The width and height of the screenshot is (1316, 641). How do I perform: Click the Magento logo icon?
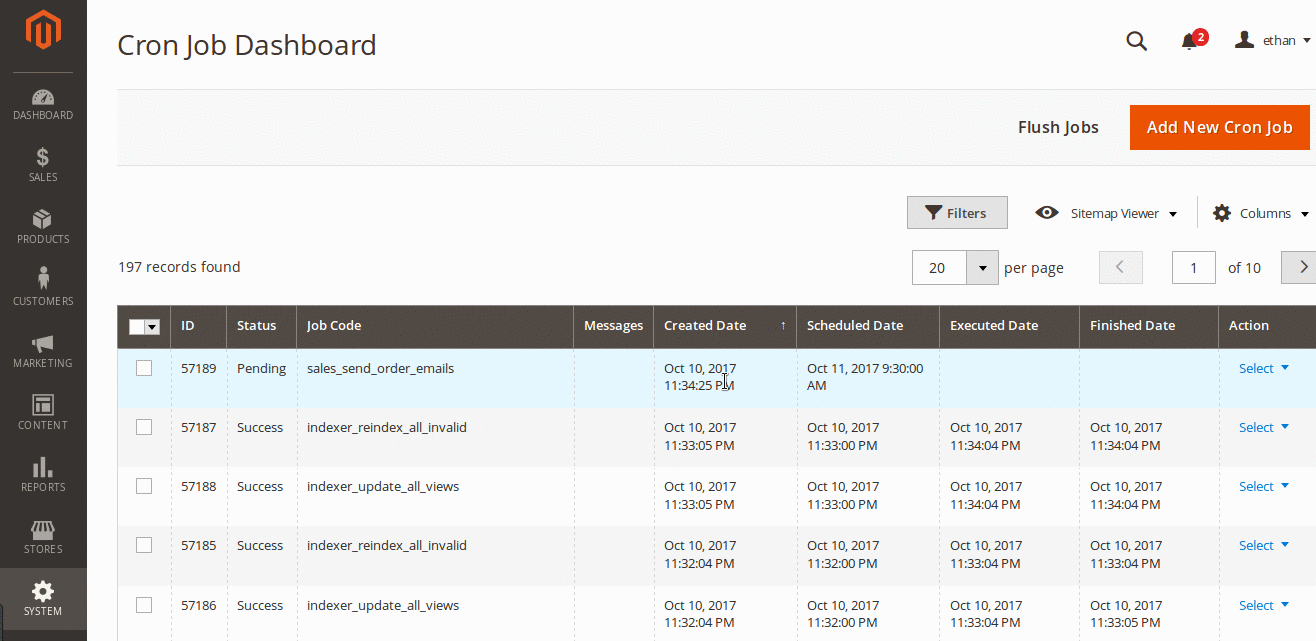pos(43,30)
